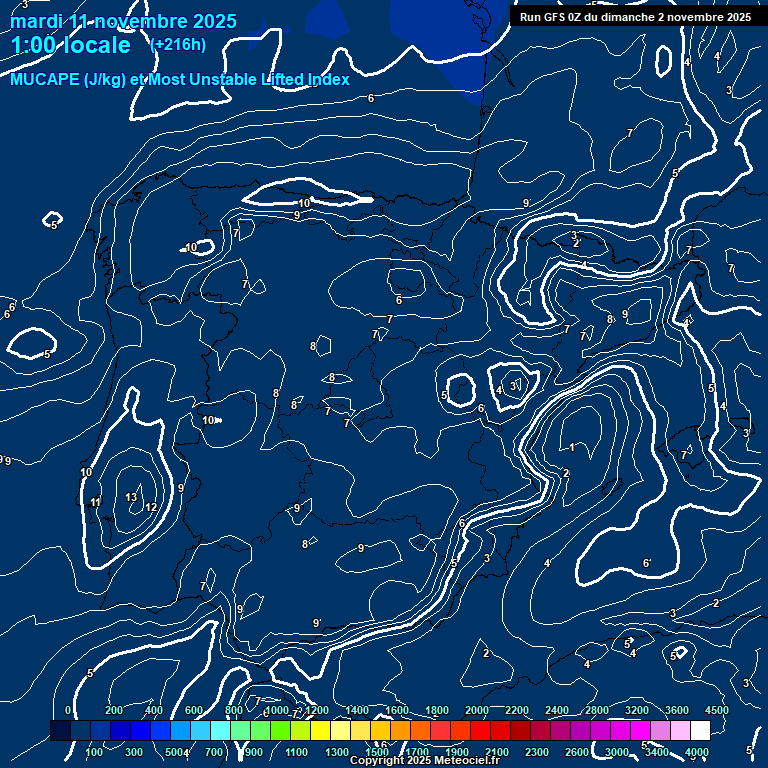This screenshot has height=768, width=768.
Task: Click the '1' contour label in the eastern low
Action: coord(572,447)
